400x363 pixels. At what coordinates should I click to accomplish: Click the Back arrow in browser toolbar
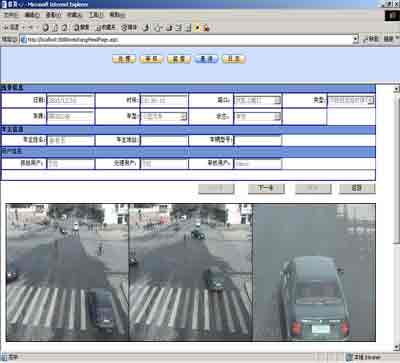pyautogui.click(x=11, y=28)
